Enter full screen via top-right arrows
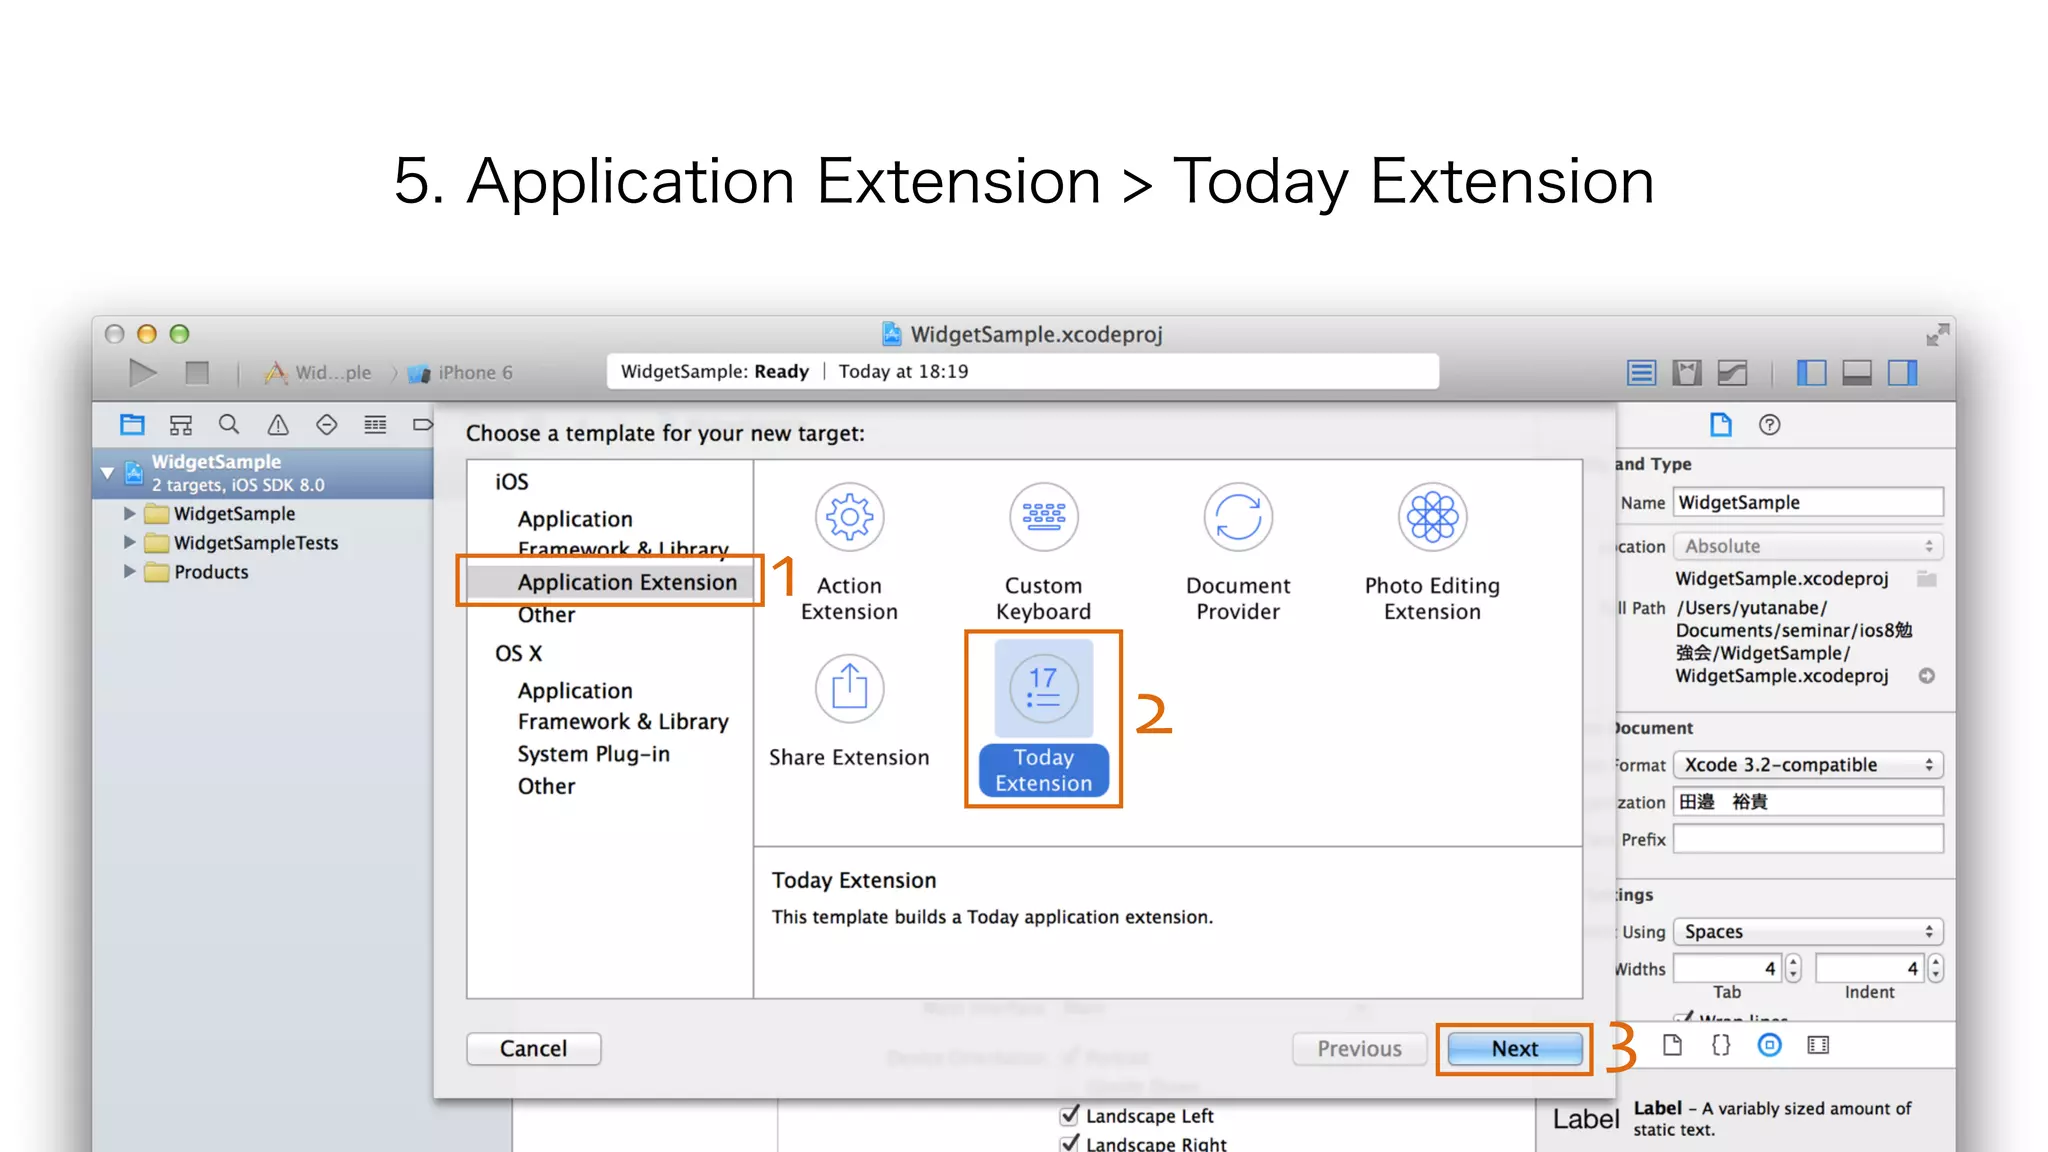Image resolution: width=2048 pixels, height=1152 pixels. (x=1937, y=335)
